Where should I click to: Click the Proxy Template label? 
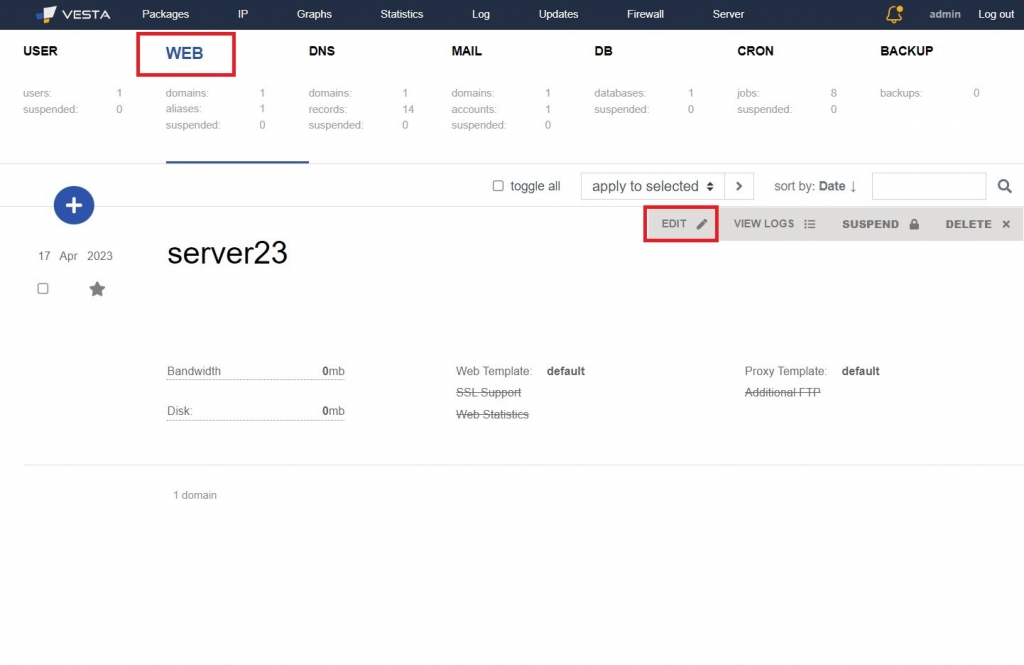point(786,371)
